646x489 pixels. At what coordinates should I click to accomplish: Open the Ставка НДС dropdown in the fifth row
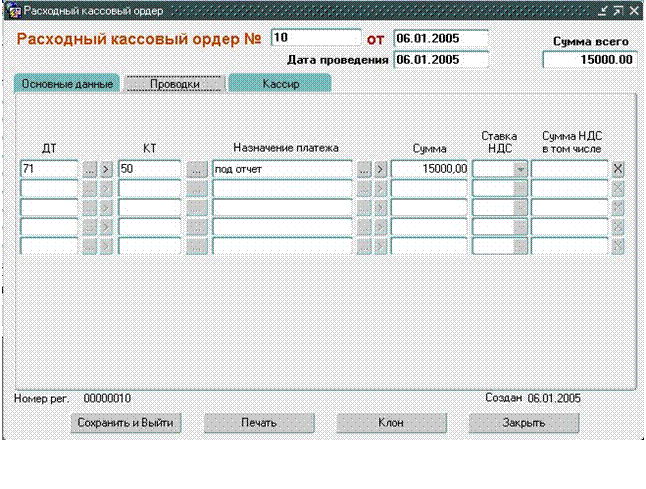click(x=520, y=246)
